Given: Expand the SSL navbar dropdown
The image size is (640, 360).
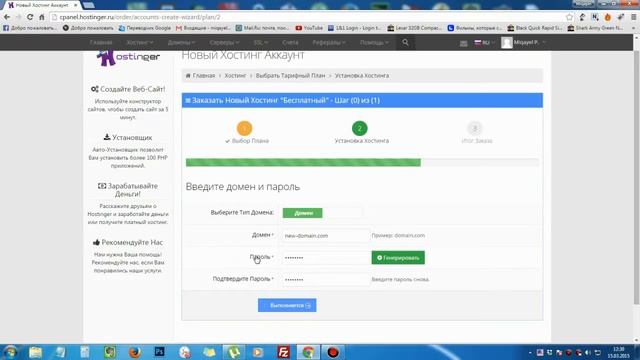Looking at the screenshot, I should [x=260, y=42].
